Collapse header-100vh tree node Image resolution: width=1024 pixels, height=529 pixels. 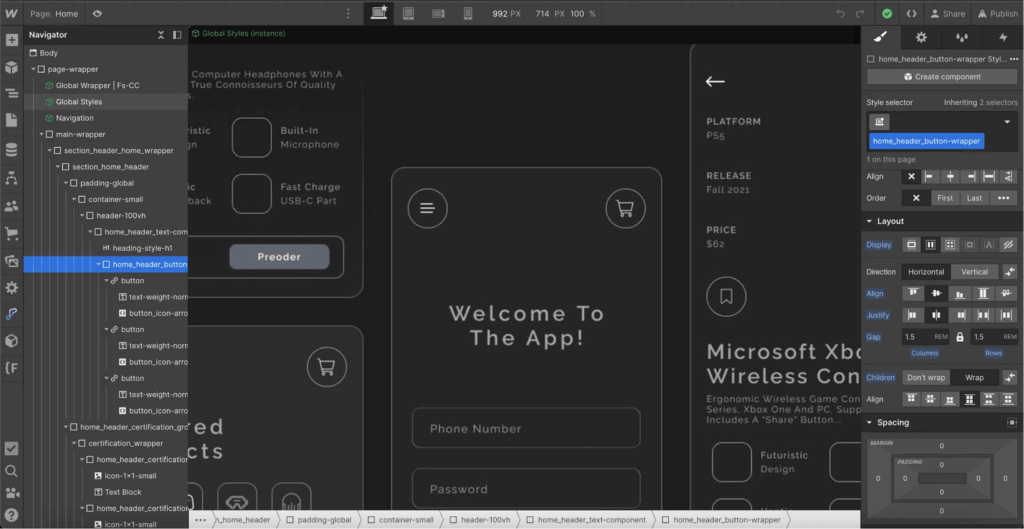click(x=82, y=216)
